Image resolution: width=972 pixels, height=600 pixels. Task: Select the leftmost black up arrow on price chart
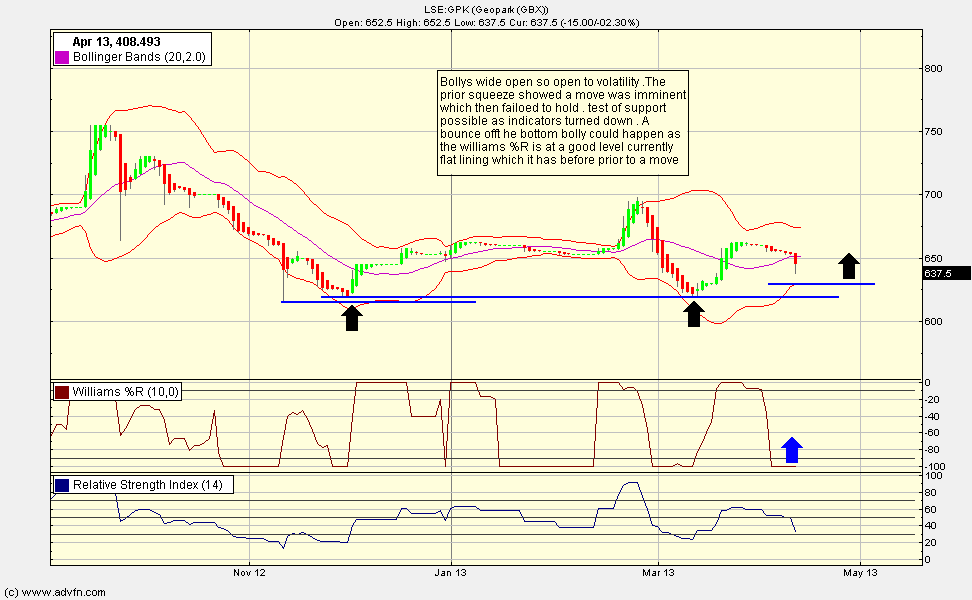coord(352,317)
